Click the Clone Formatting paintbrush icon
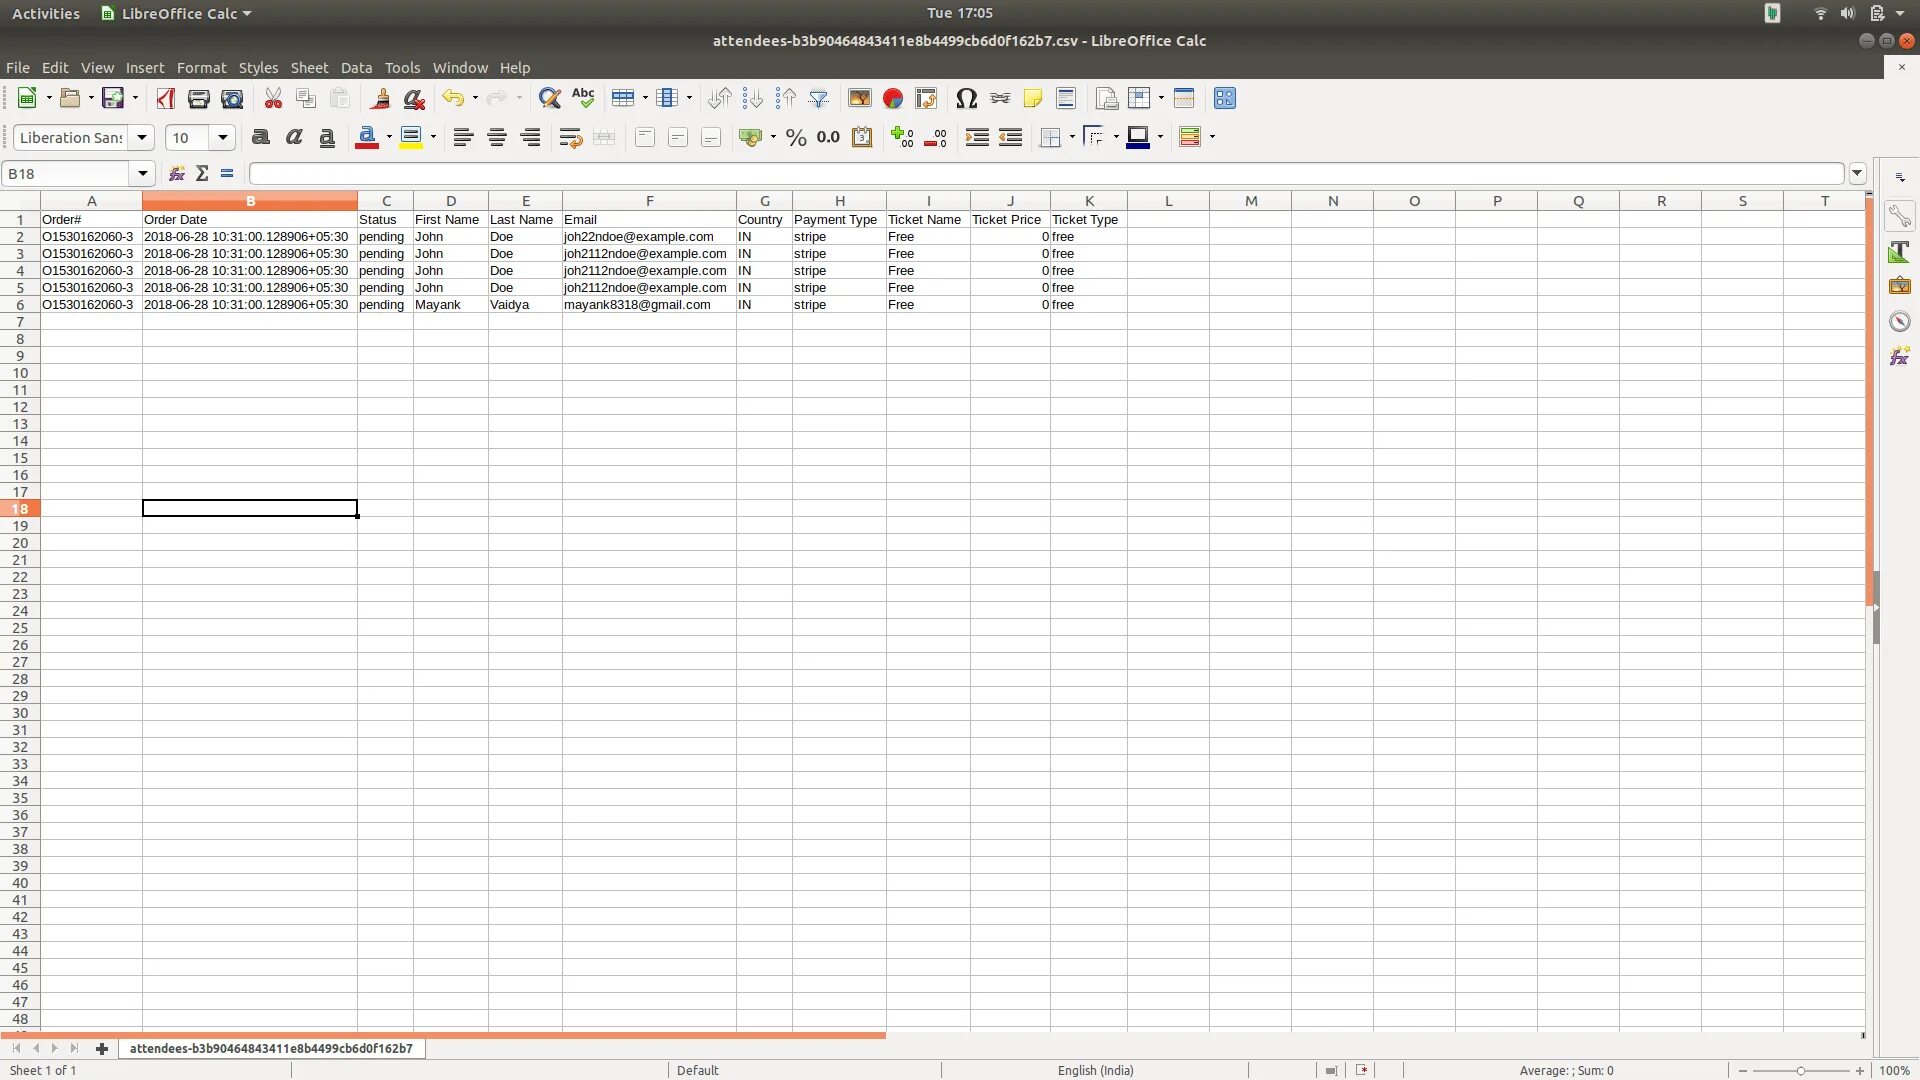 [380, 98]
